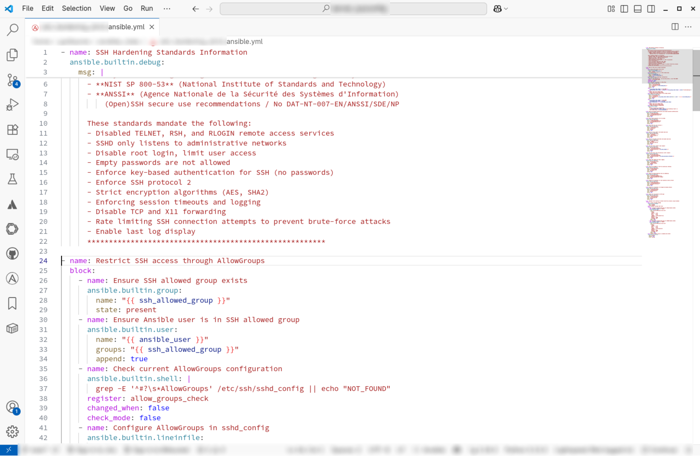This screenshot has width=700, height=456.
Task: Open the Go menu
Action: point(128,8)
